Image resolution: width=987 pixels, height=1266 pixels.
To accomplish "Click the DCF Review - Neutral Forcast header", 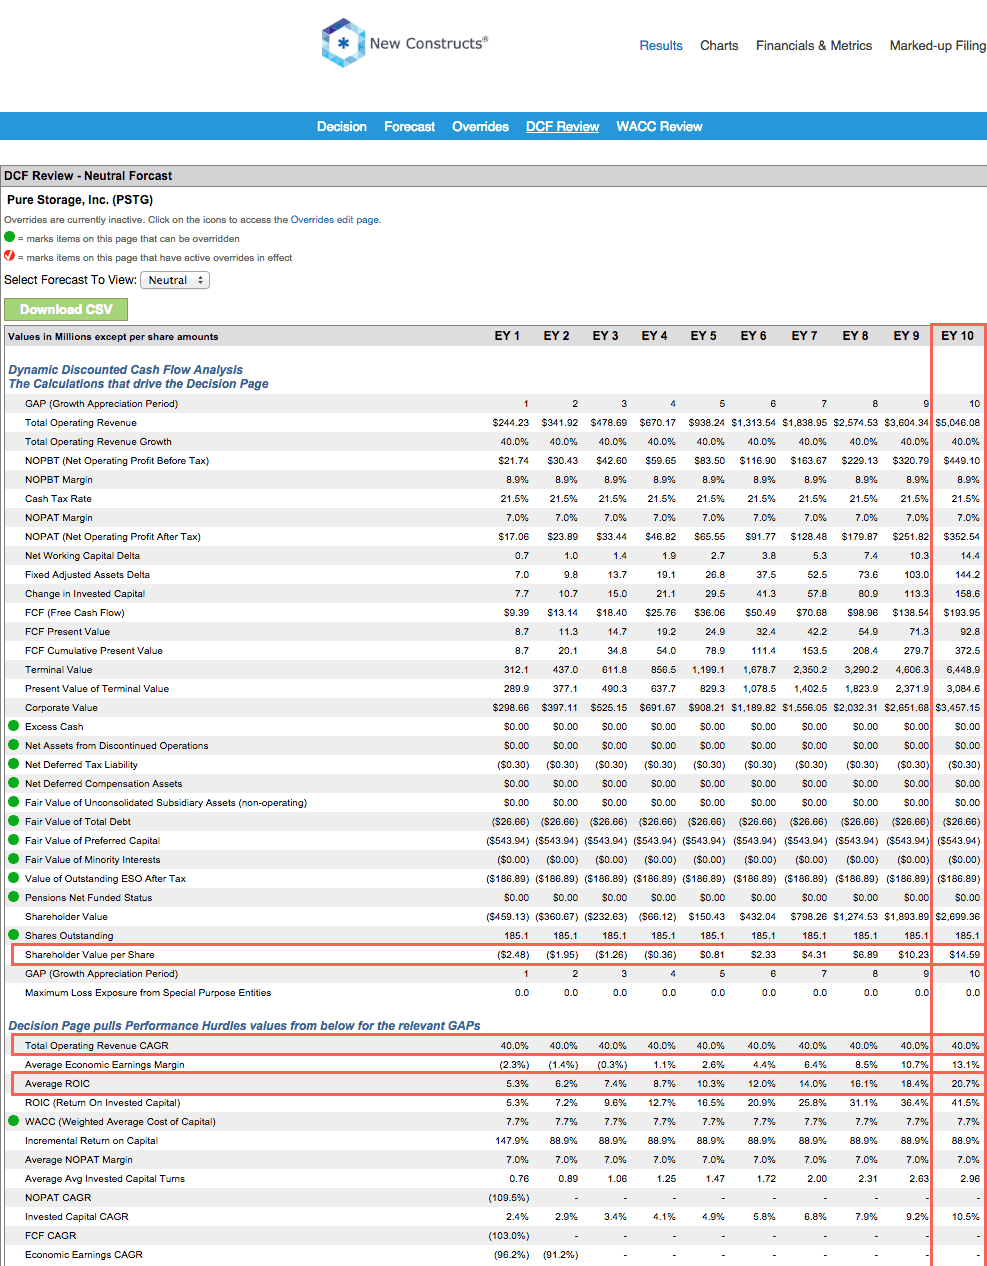I will pyautogui.click(x=88, y=175).
